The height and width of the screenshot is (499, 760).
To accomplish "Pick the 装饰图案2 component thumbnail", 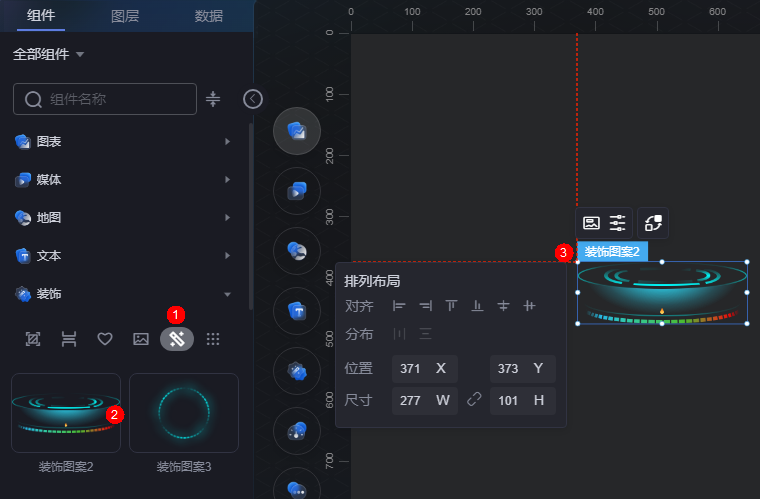I will click(66, 413).
